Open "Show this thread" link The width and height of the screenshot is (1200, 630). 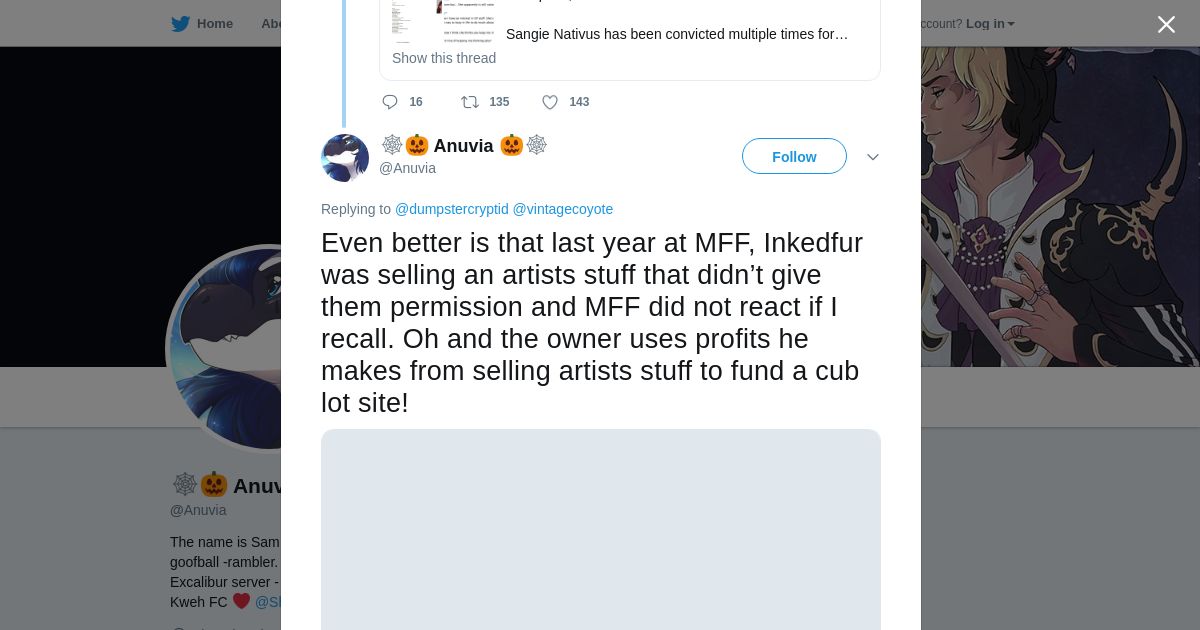click(x=444, y=58)
